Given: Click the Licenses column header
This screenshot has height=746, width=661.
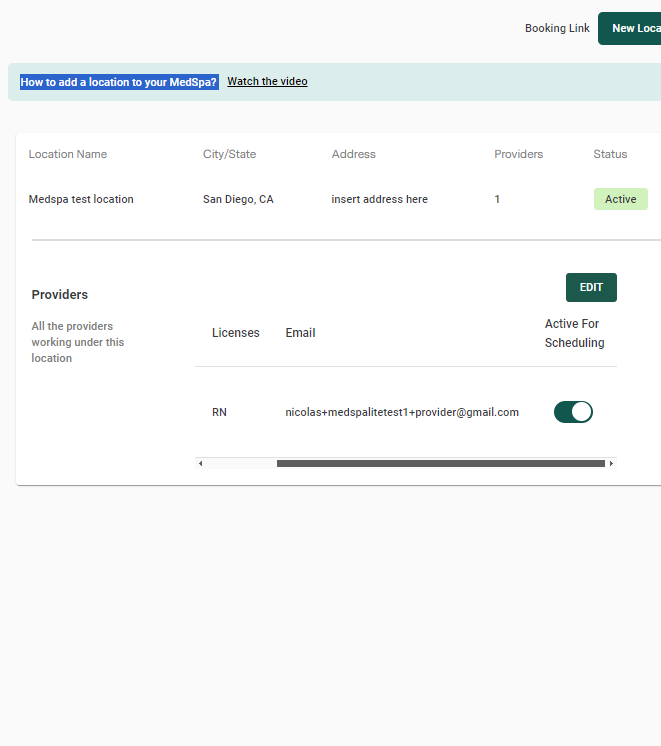Looking at the screenshot, I should pos(236,333).
